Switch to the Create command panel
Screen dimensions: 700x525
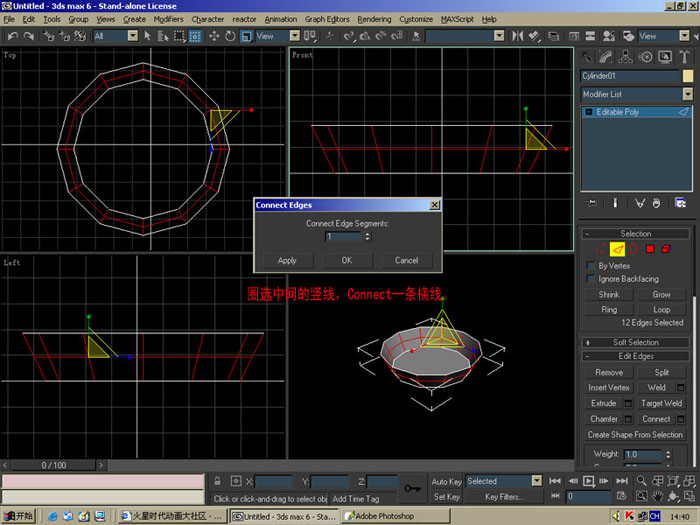click(587, 57)
